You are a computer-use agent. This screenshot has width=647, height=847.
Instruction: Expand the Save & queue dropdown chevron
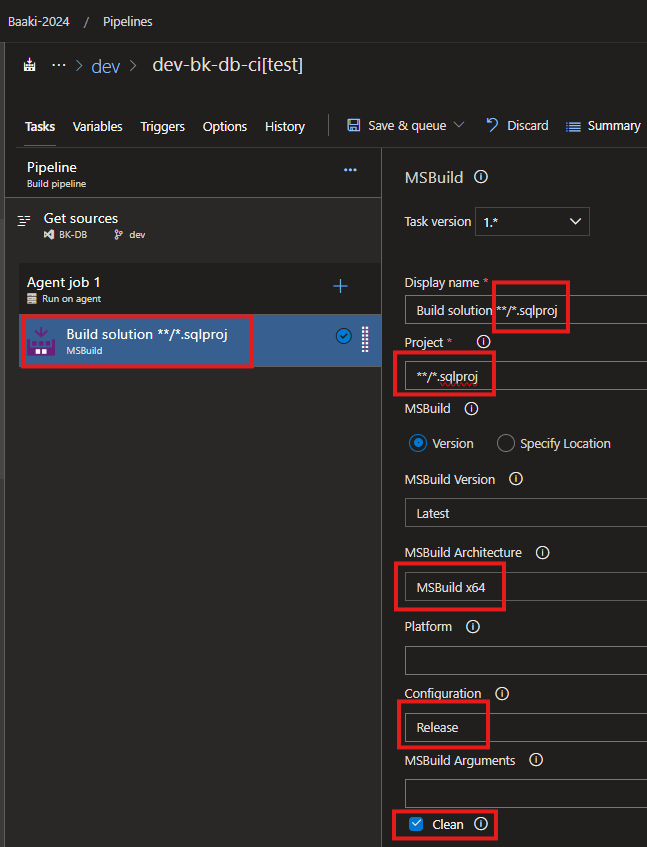(x=459, y=125)
